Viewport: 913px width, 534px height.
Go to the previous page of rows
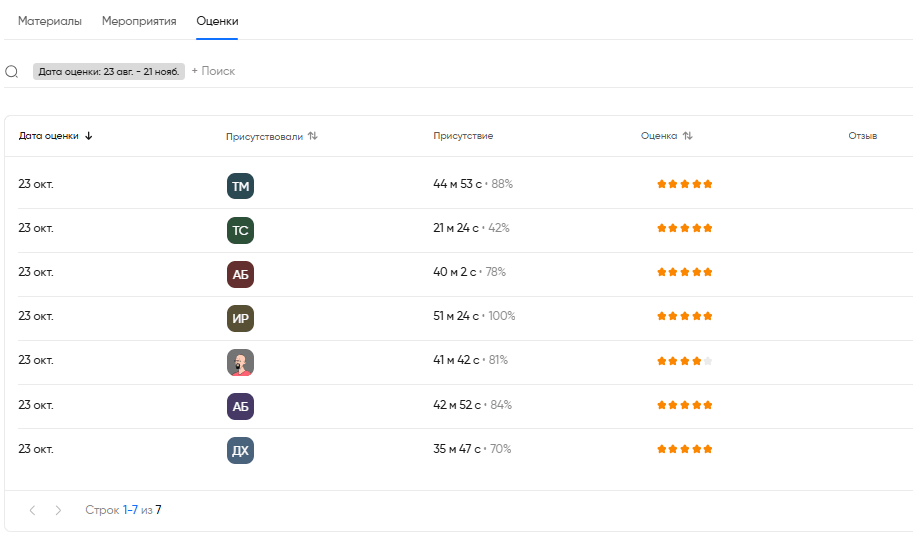32,510
